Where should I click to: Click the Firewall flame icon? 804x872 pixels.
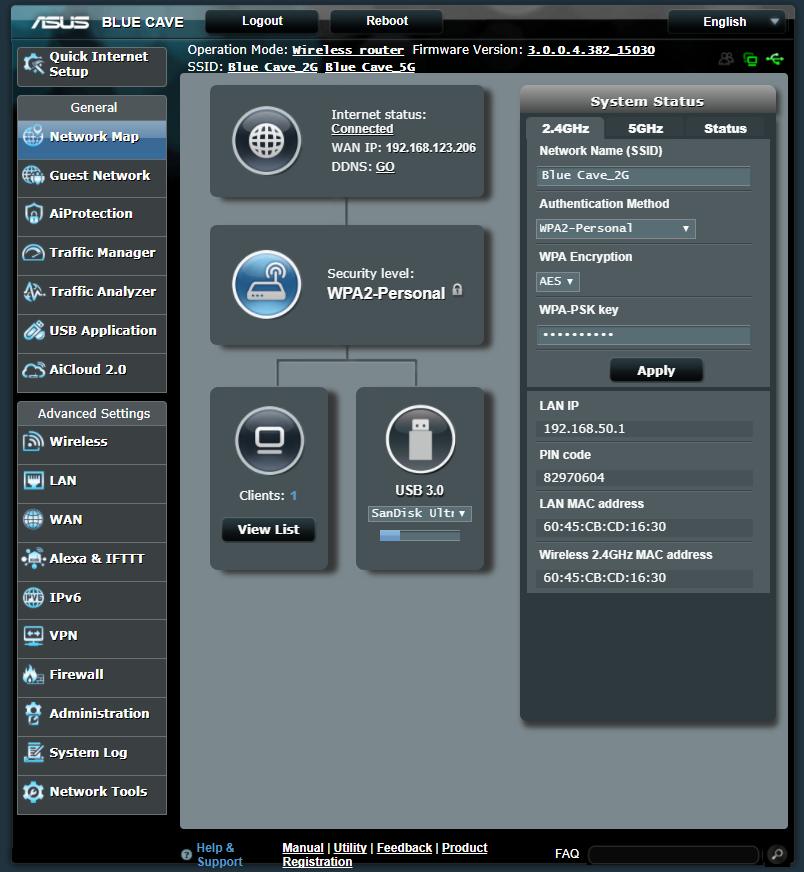[33, 675]
